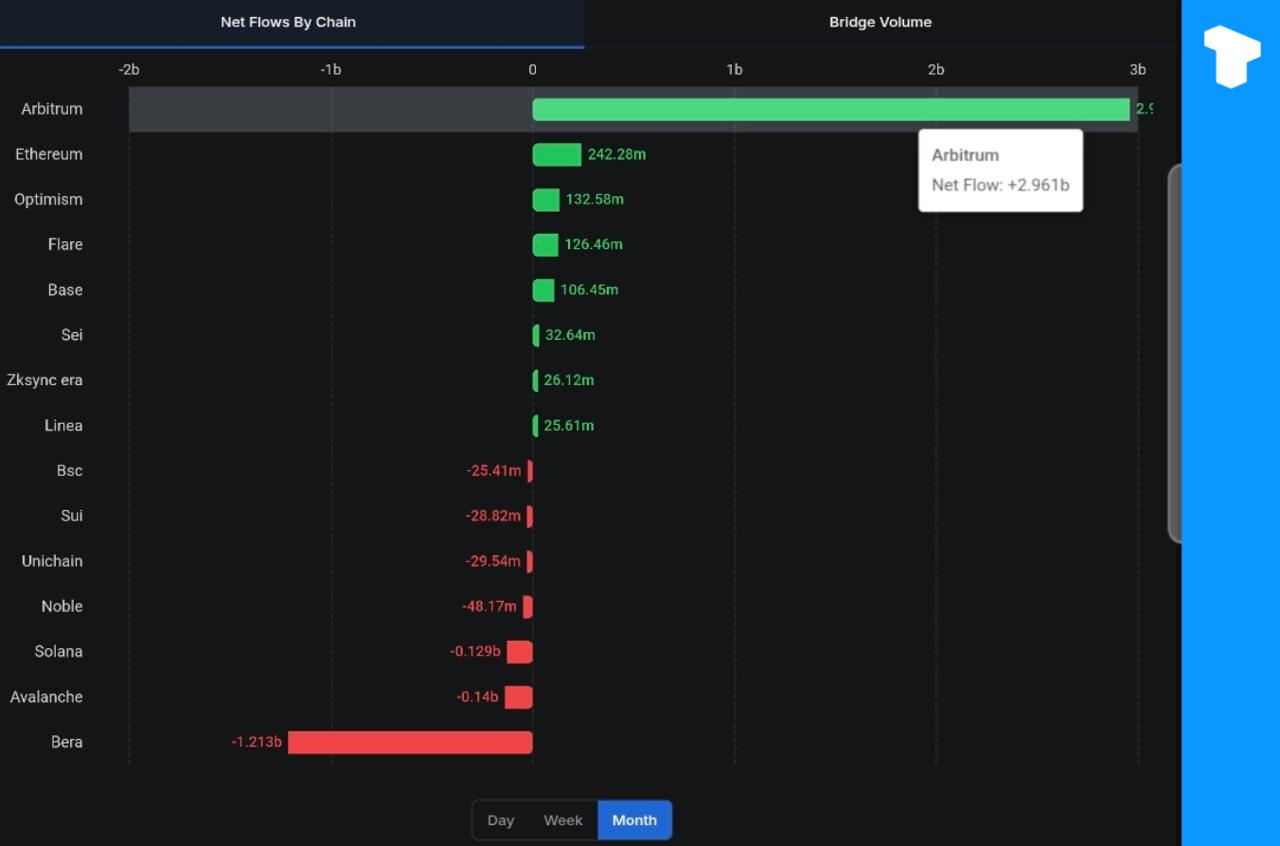Click the -0.14b value label
This screenshot has width=1280, height=846.
click(x=478, y=697)
